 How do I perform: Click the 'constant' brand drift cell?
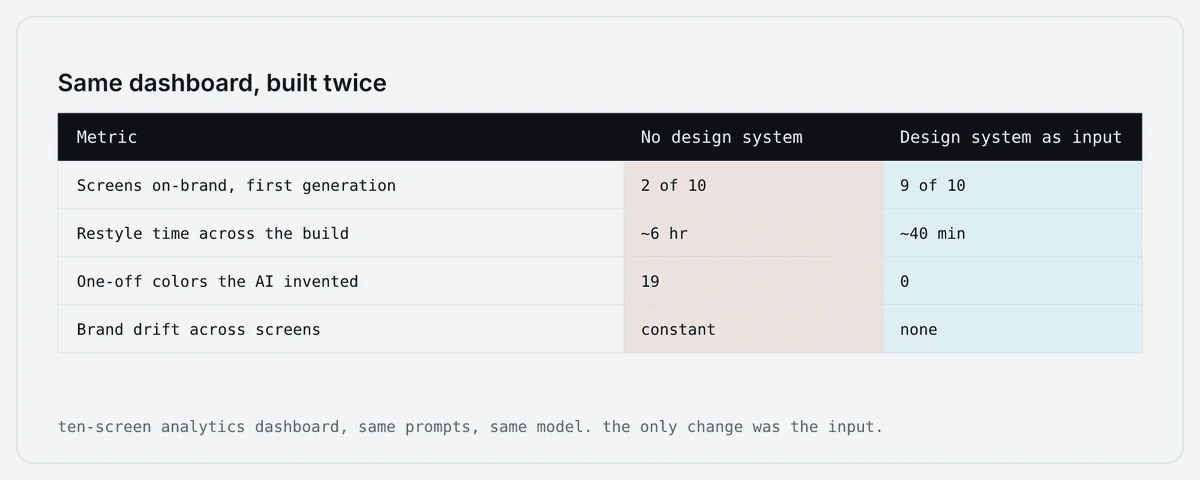[753, 329]
